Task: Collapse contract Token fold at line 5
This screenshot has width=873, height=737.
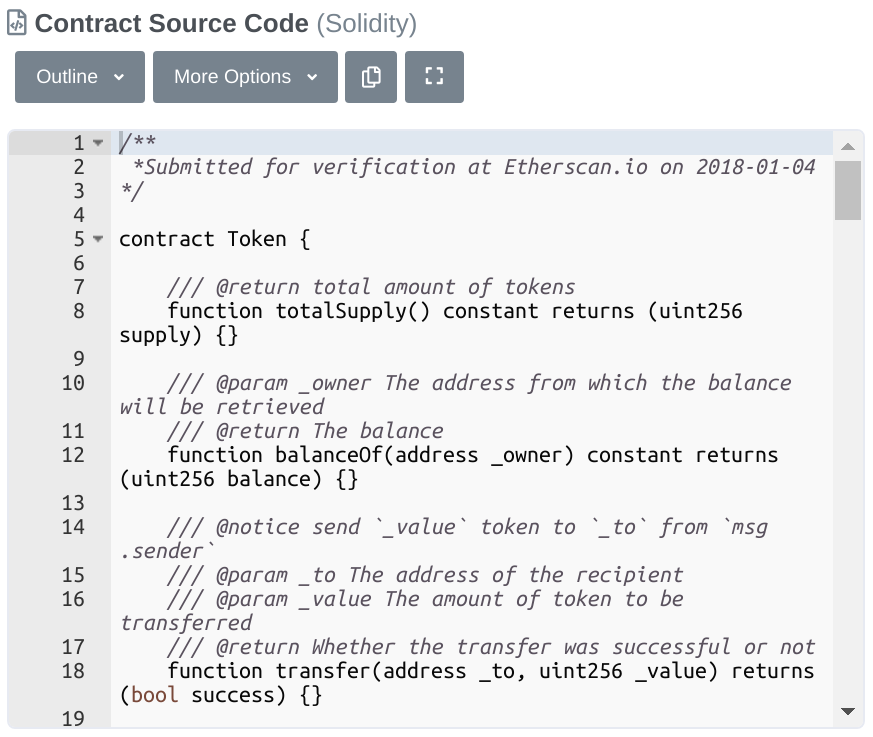Action: (x=98, y=239)
